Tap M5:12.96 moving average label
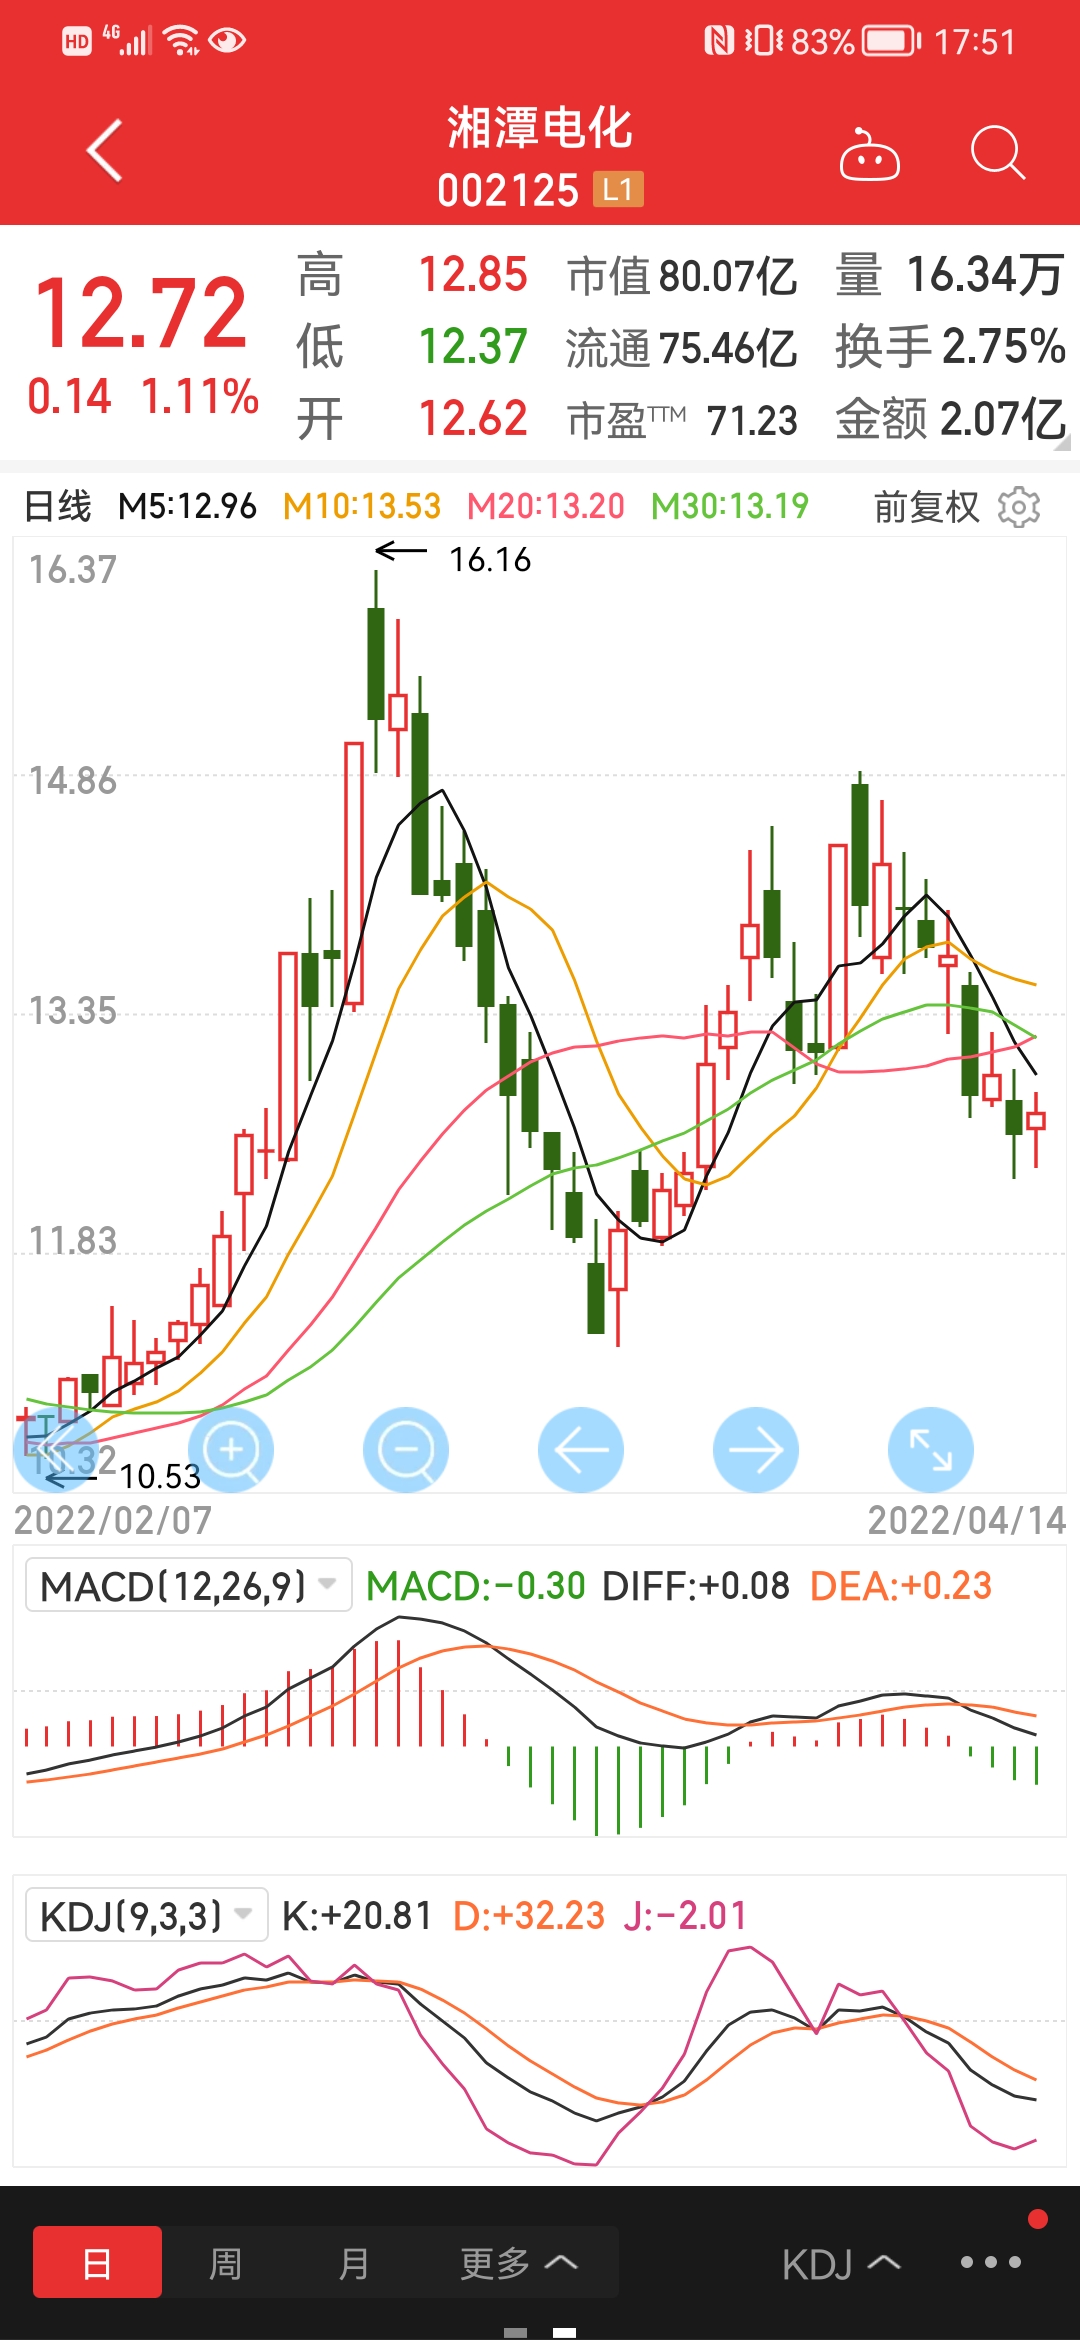The width and height of the screenshot is (1080, 2340). pyautogui.click(x=187, y=506)
